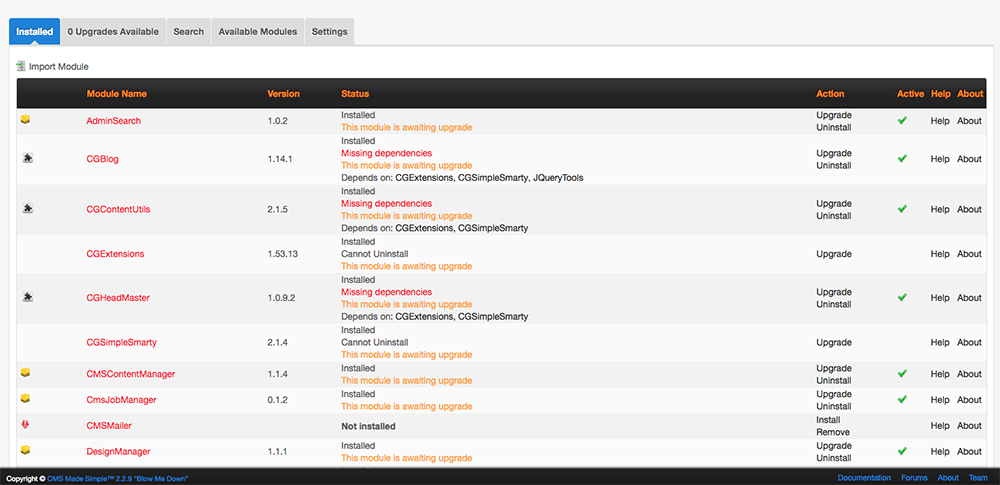Open the Help link for CGSimpleSmarty
1000x485 pixels.
[940, 342]
